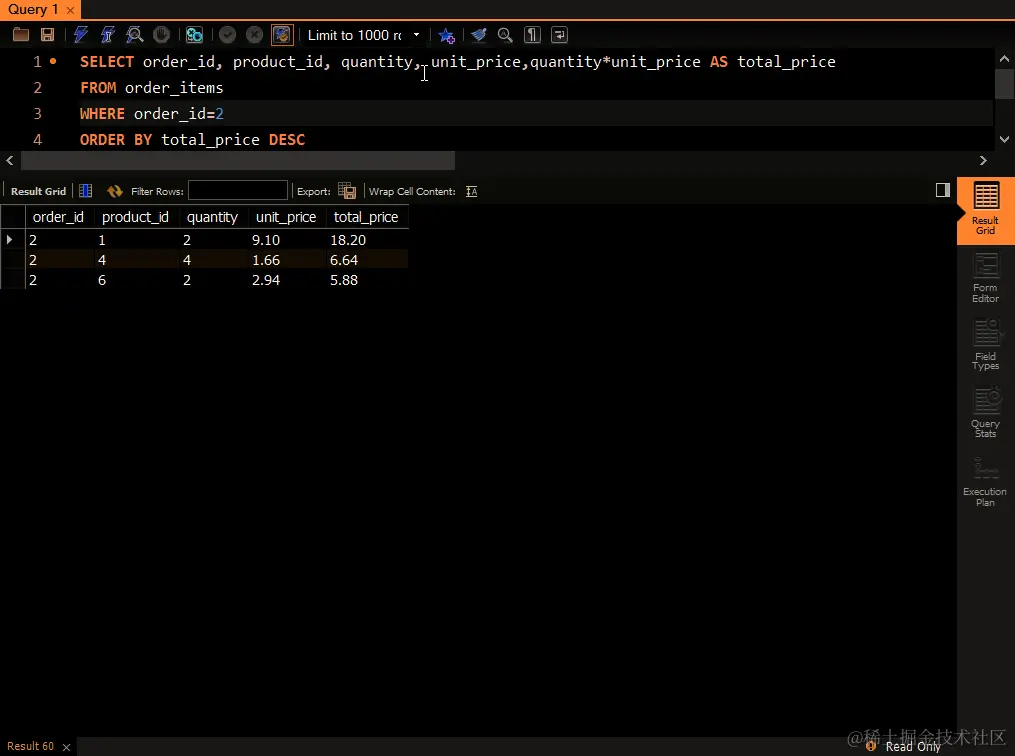Screen dimensions: 1015x756
Task: Toggle continue on error option
Action: (194, 35)
